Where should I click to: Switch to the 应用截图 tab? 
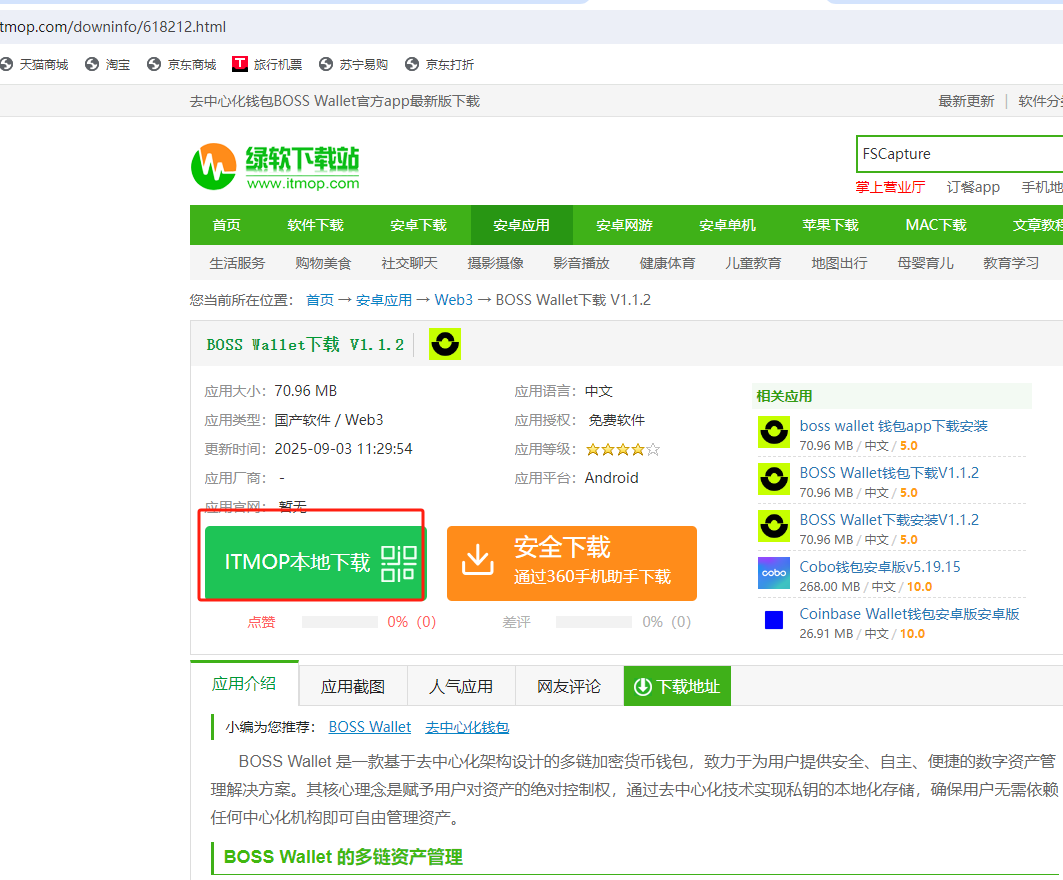click(x=352, y=686)
